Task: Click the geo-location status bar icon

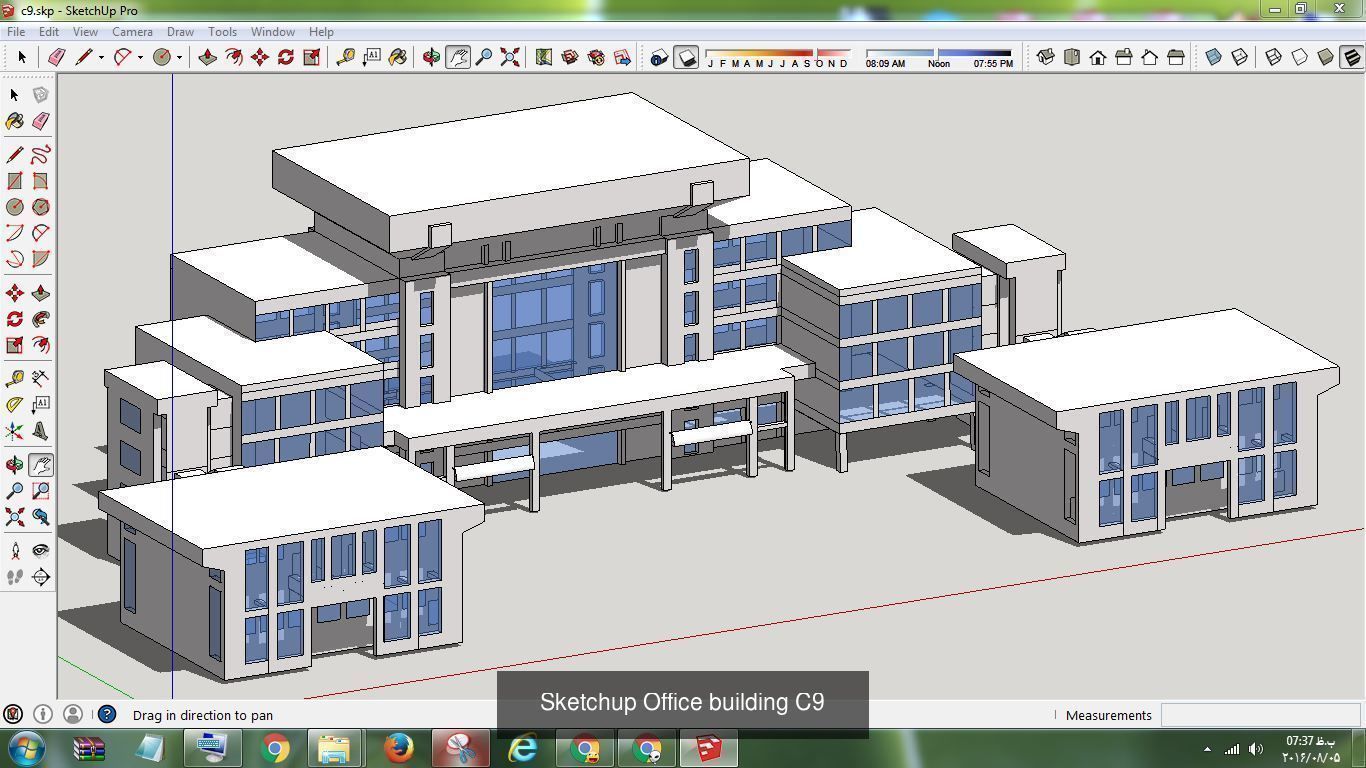Action: 13,714
